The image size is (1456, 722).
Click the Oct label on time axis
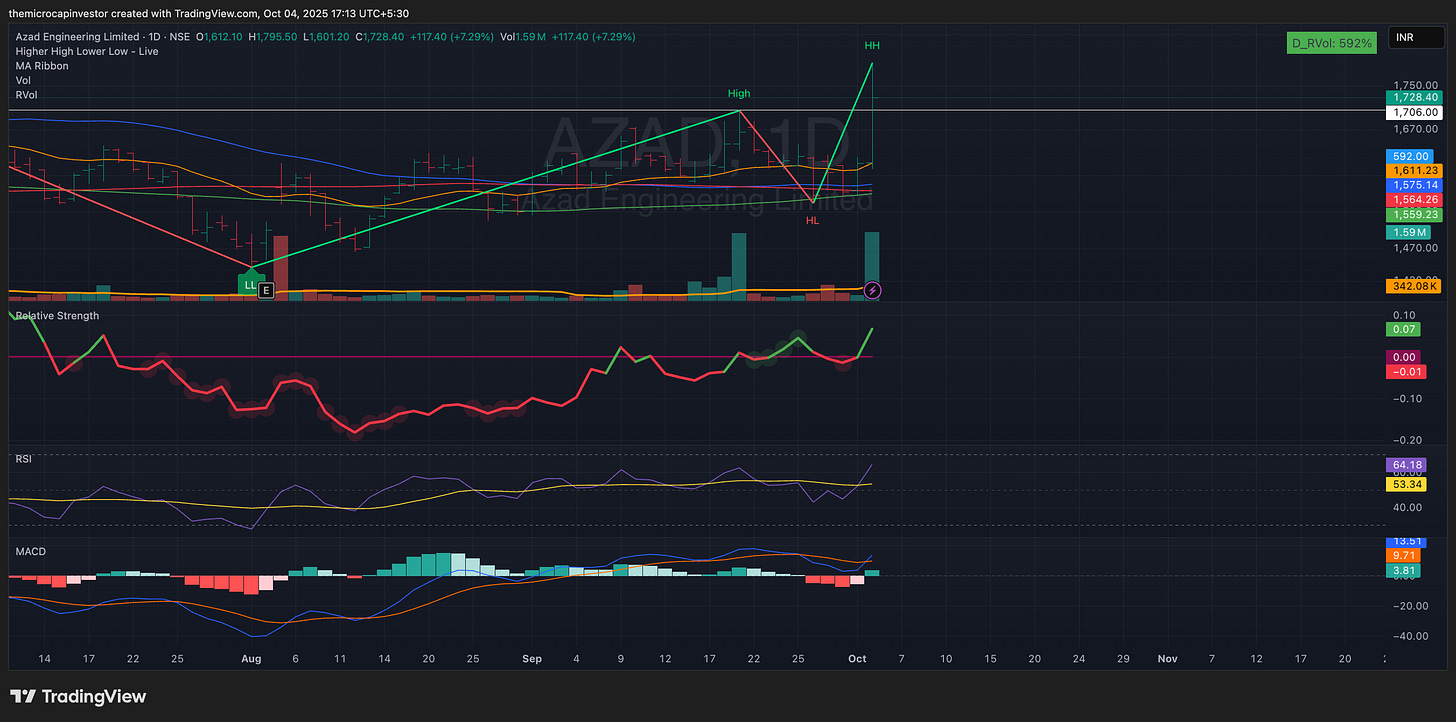click(858, 659)
